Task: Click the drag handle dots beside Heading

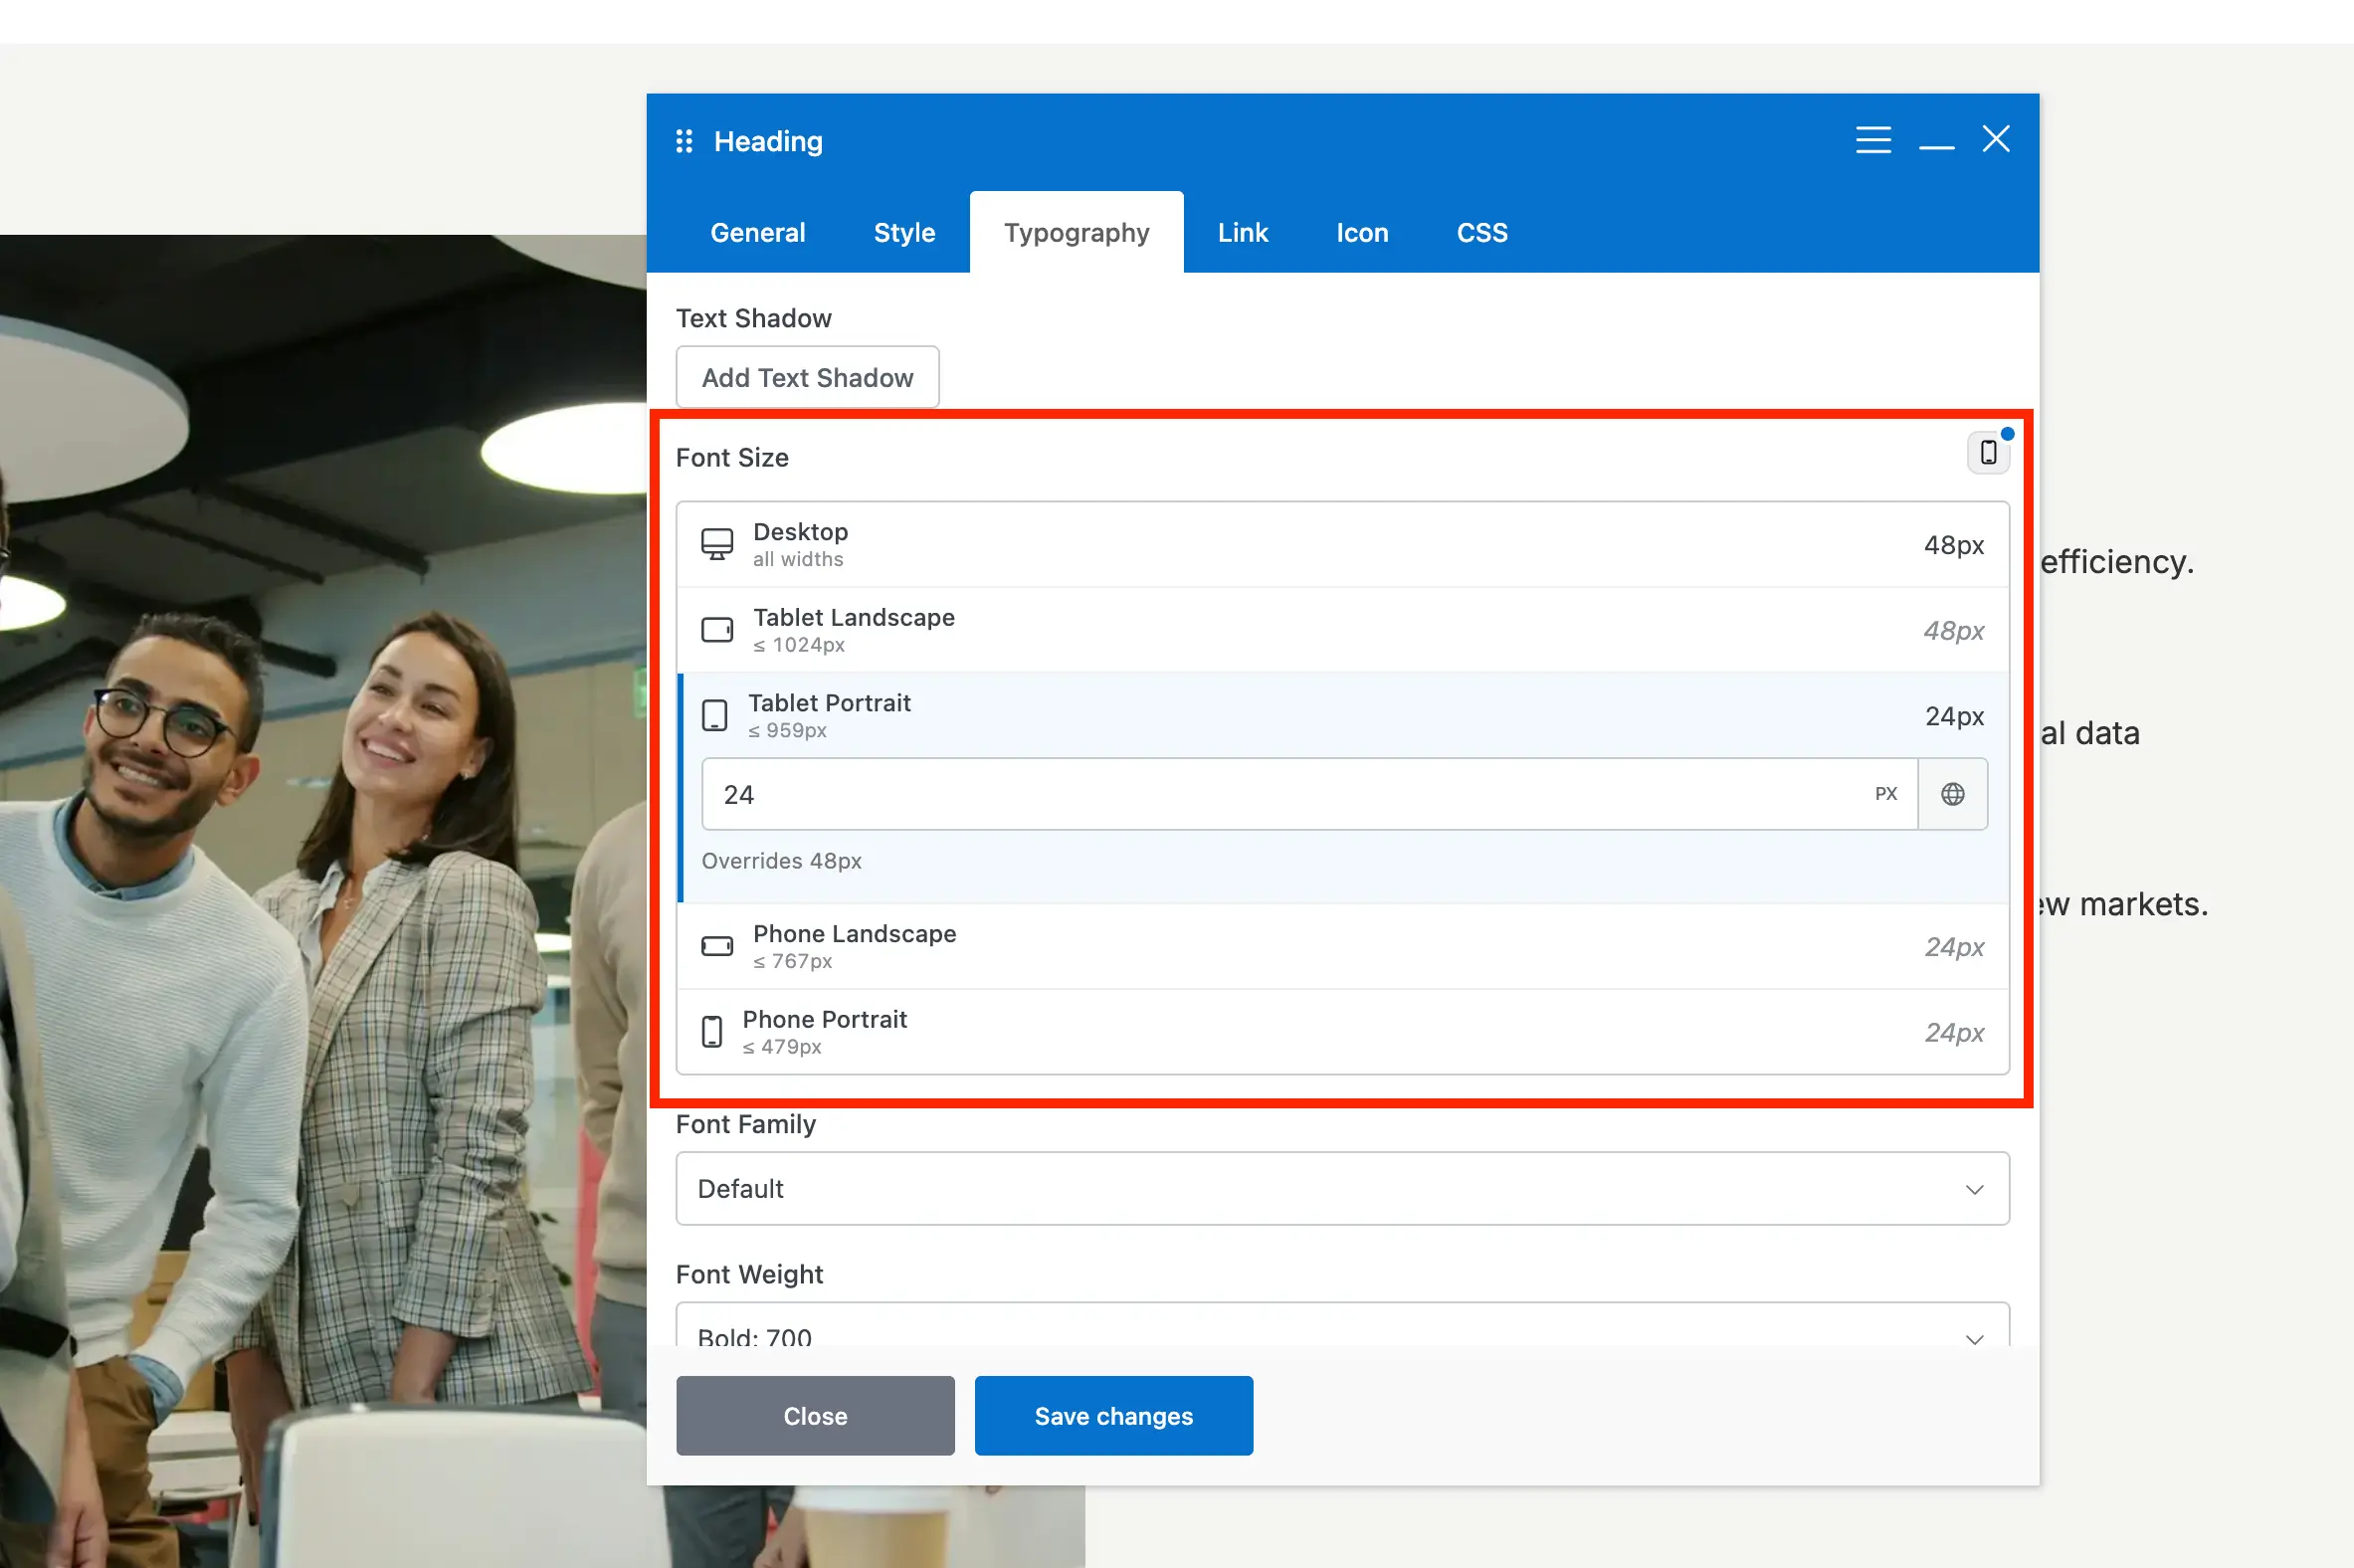Action: click(684, 141)
